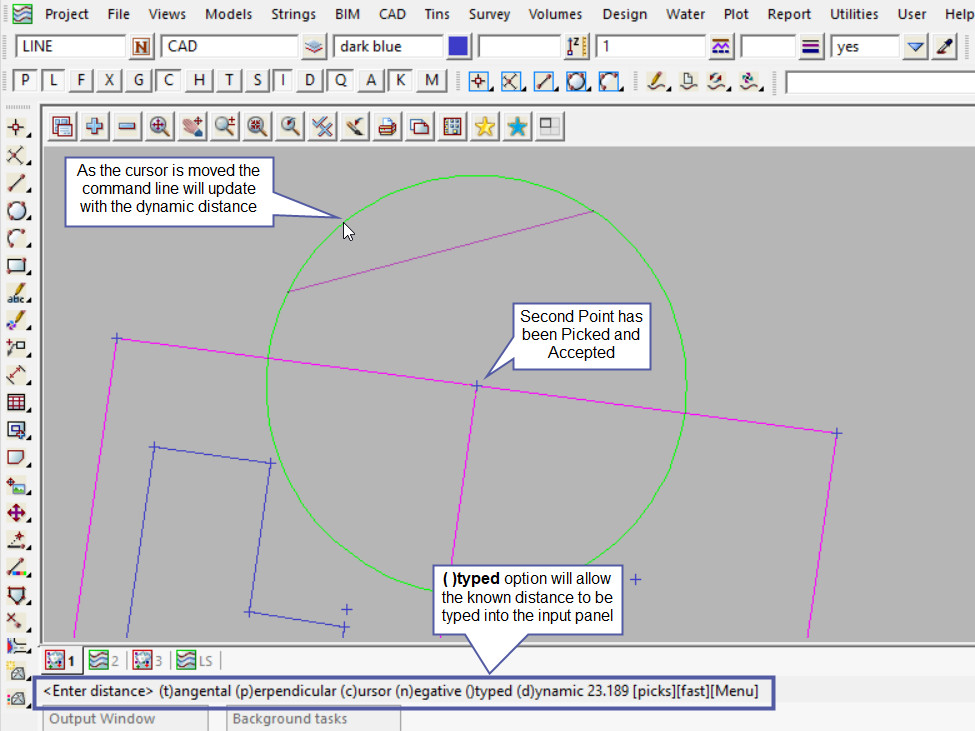
Task: Toggle the 'C' snap button
Action: (x=170, y=81)
